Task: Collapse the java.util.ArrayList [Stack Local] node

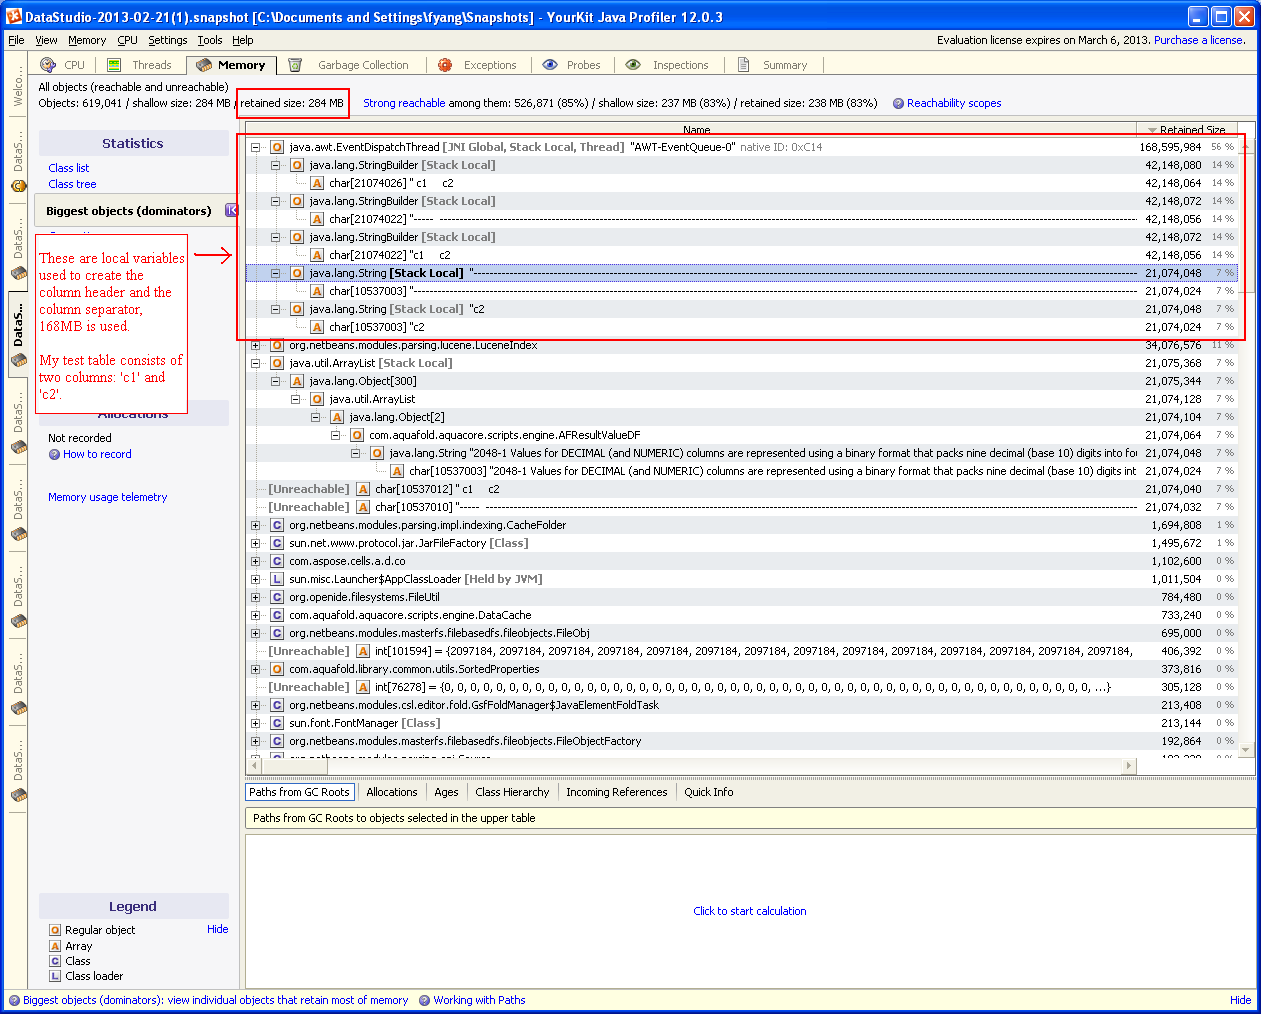Action: click(x=256, y=363)
